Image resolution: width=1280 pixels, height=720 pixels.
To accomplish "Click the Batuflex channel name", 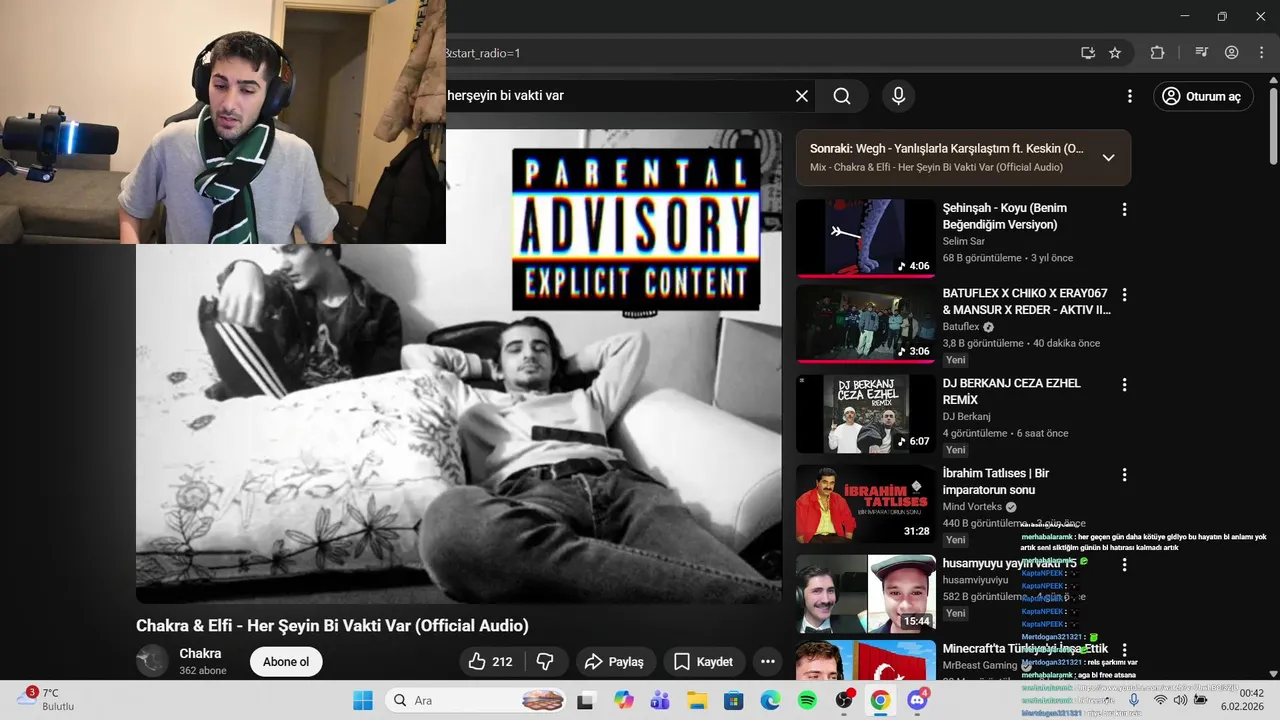I will click(x=961, y=327).
